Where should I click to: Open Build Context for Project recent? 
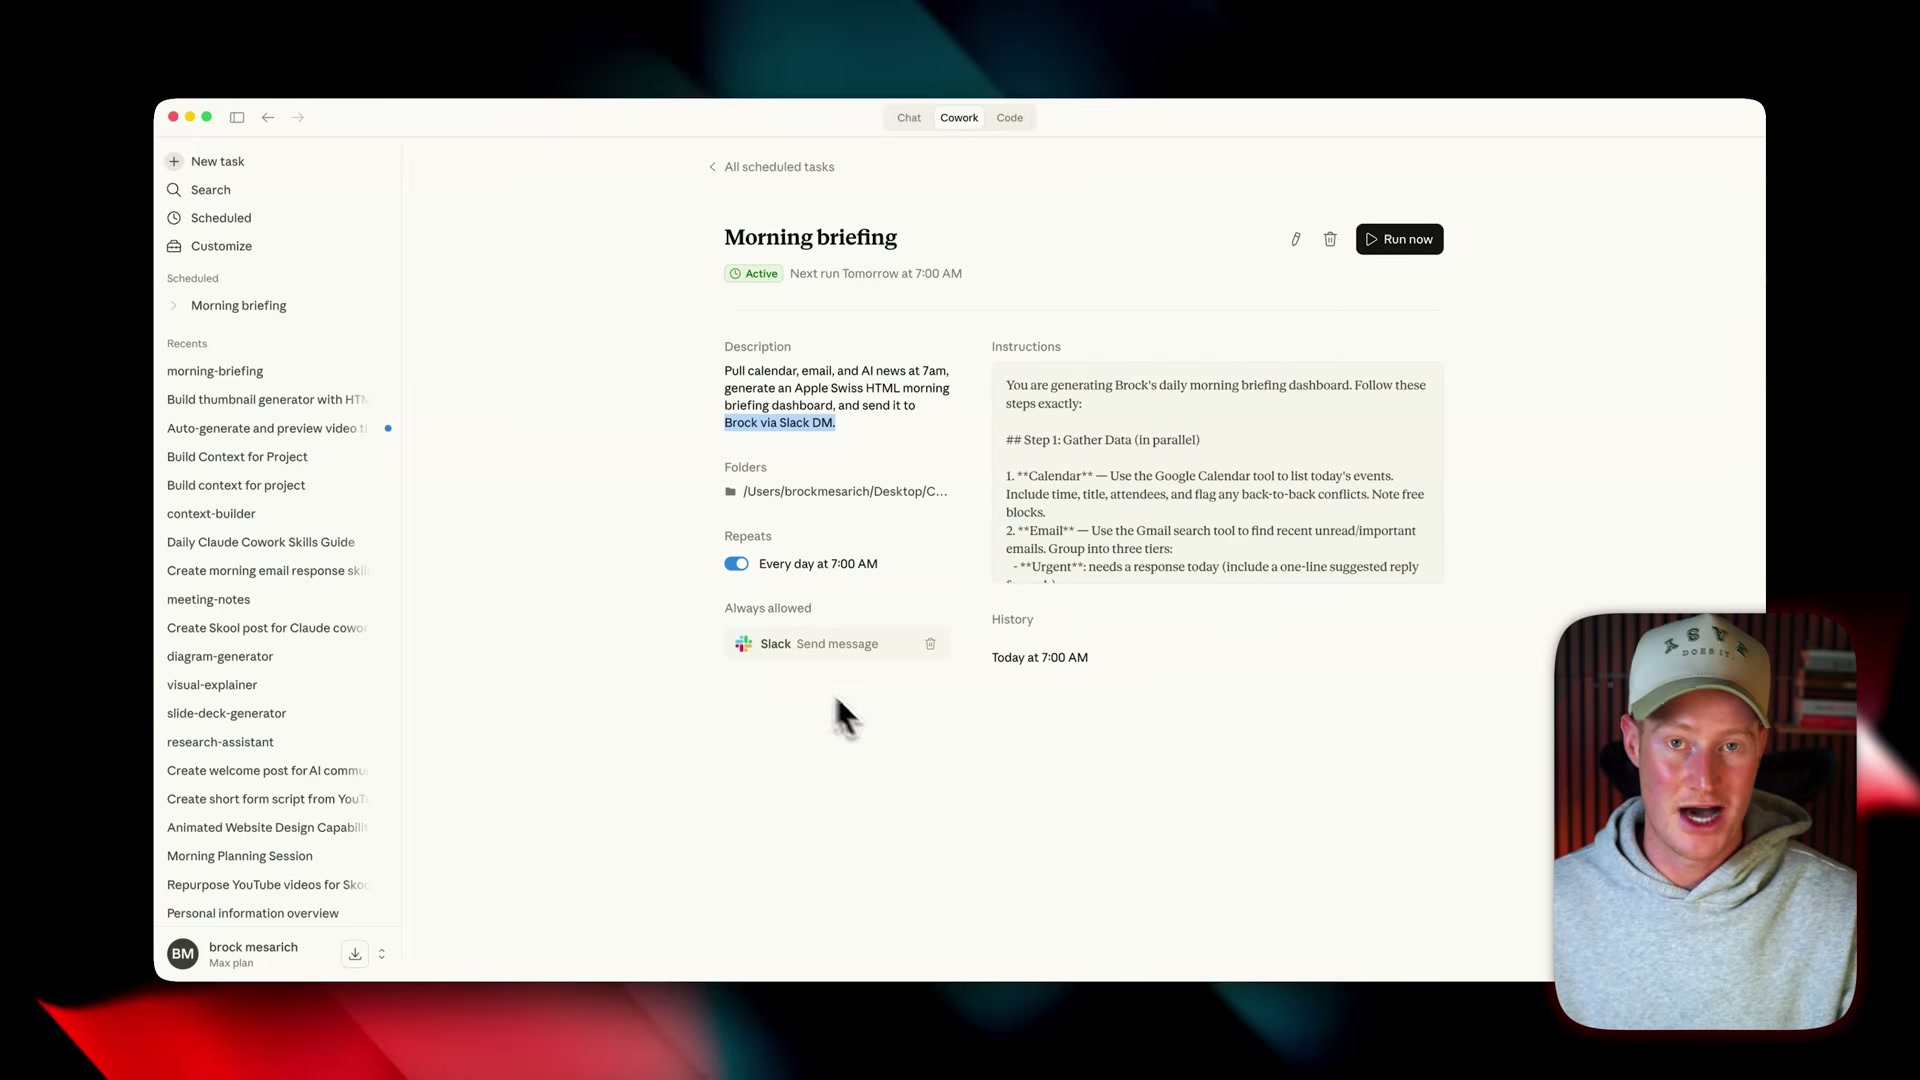pyautogui.click(x=237, y=457)
